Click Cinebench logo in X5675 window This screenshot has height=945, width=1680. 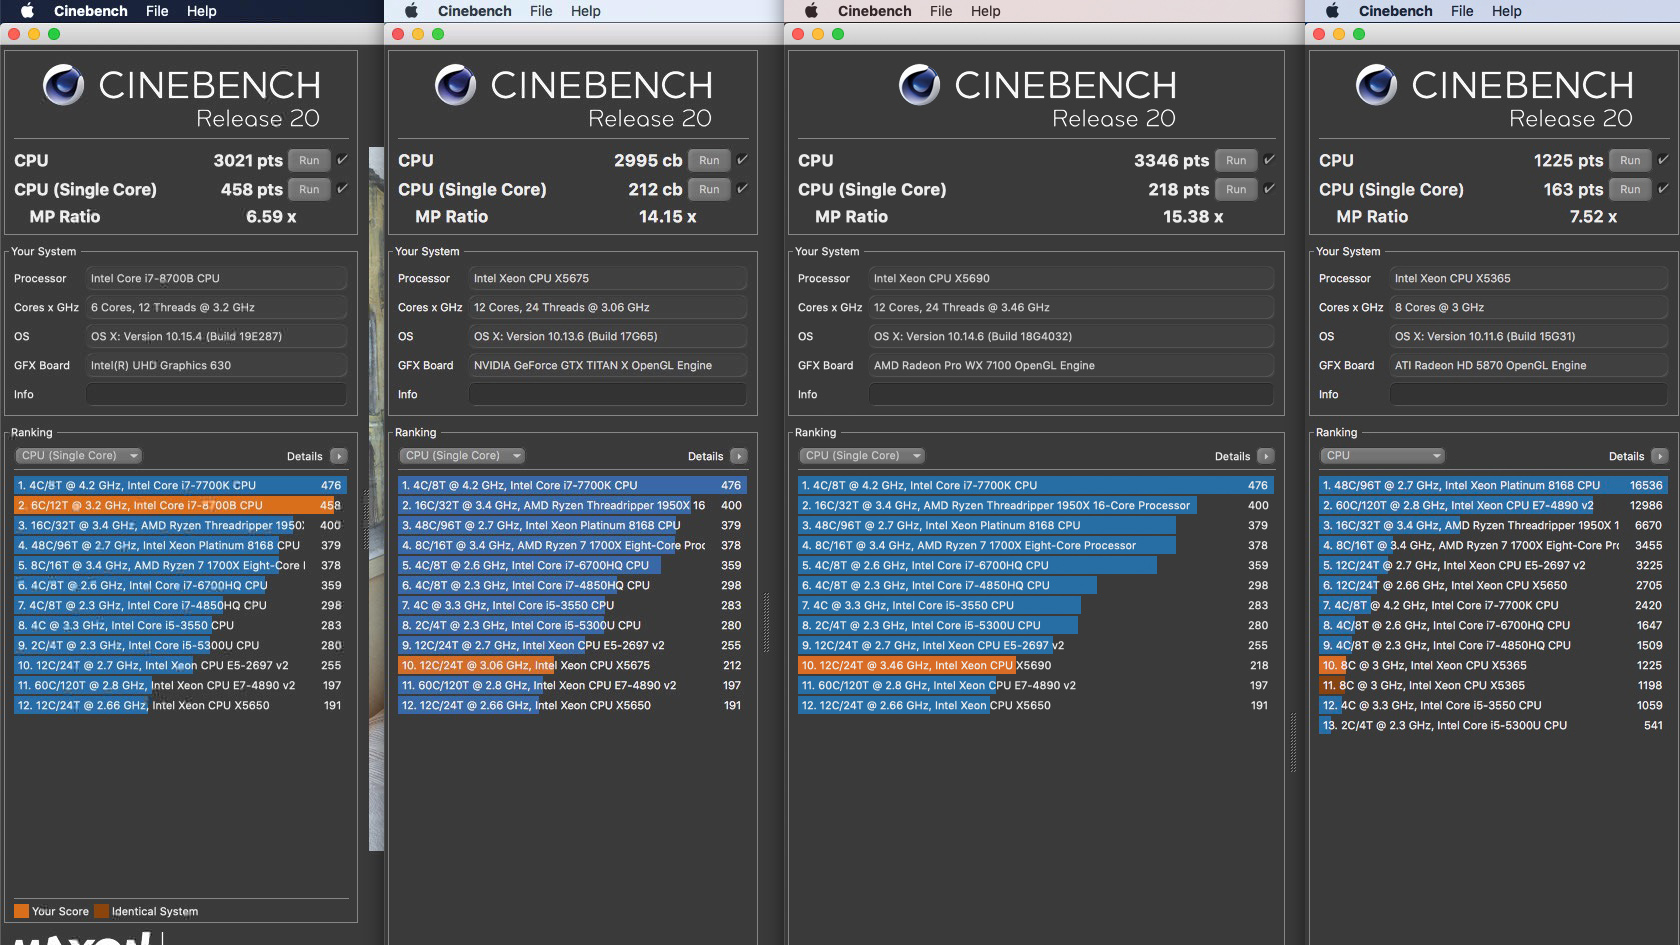click(x=456, y=86)
